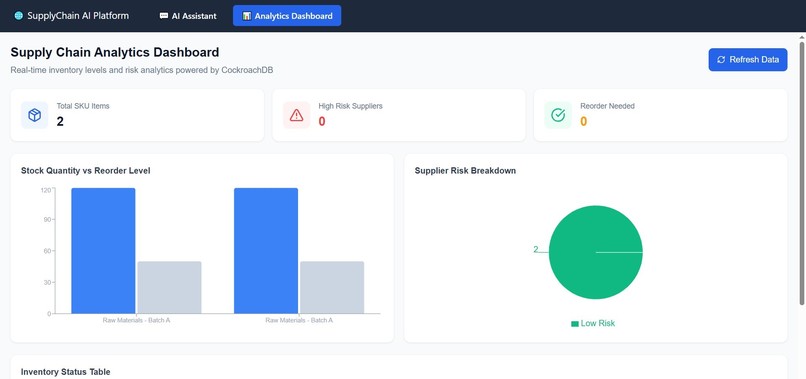Viewport: 806px width, 379px height.
Task: Select the Reorder Needed count 0
Action: click(583, 122)
